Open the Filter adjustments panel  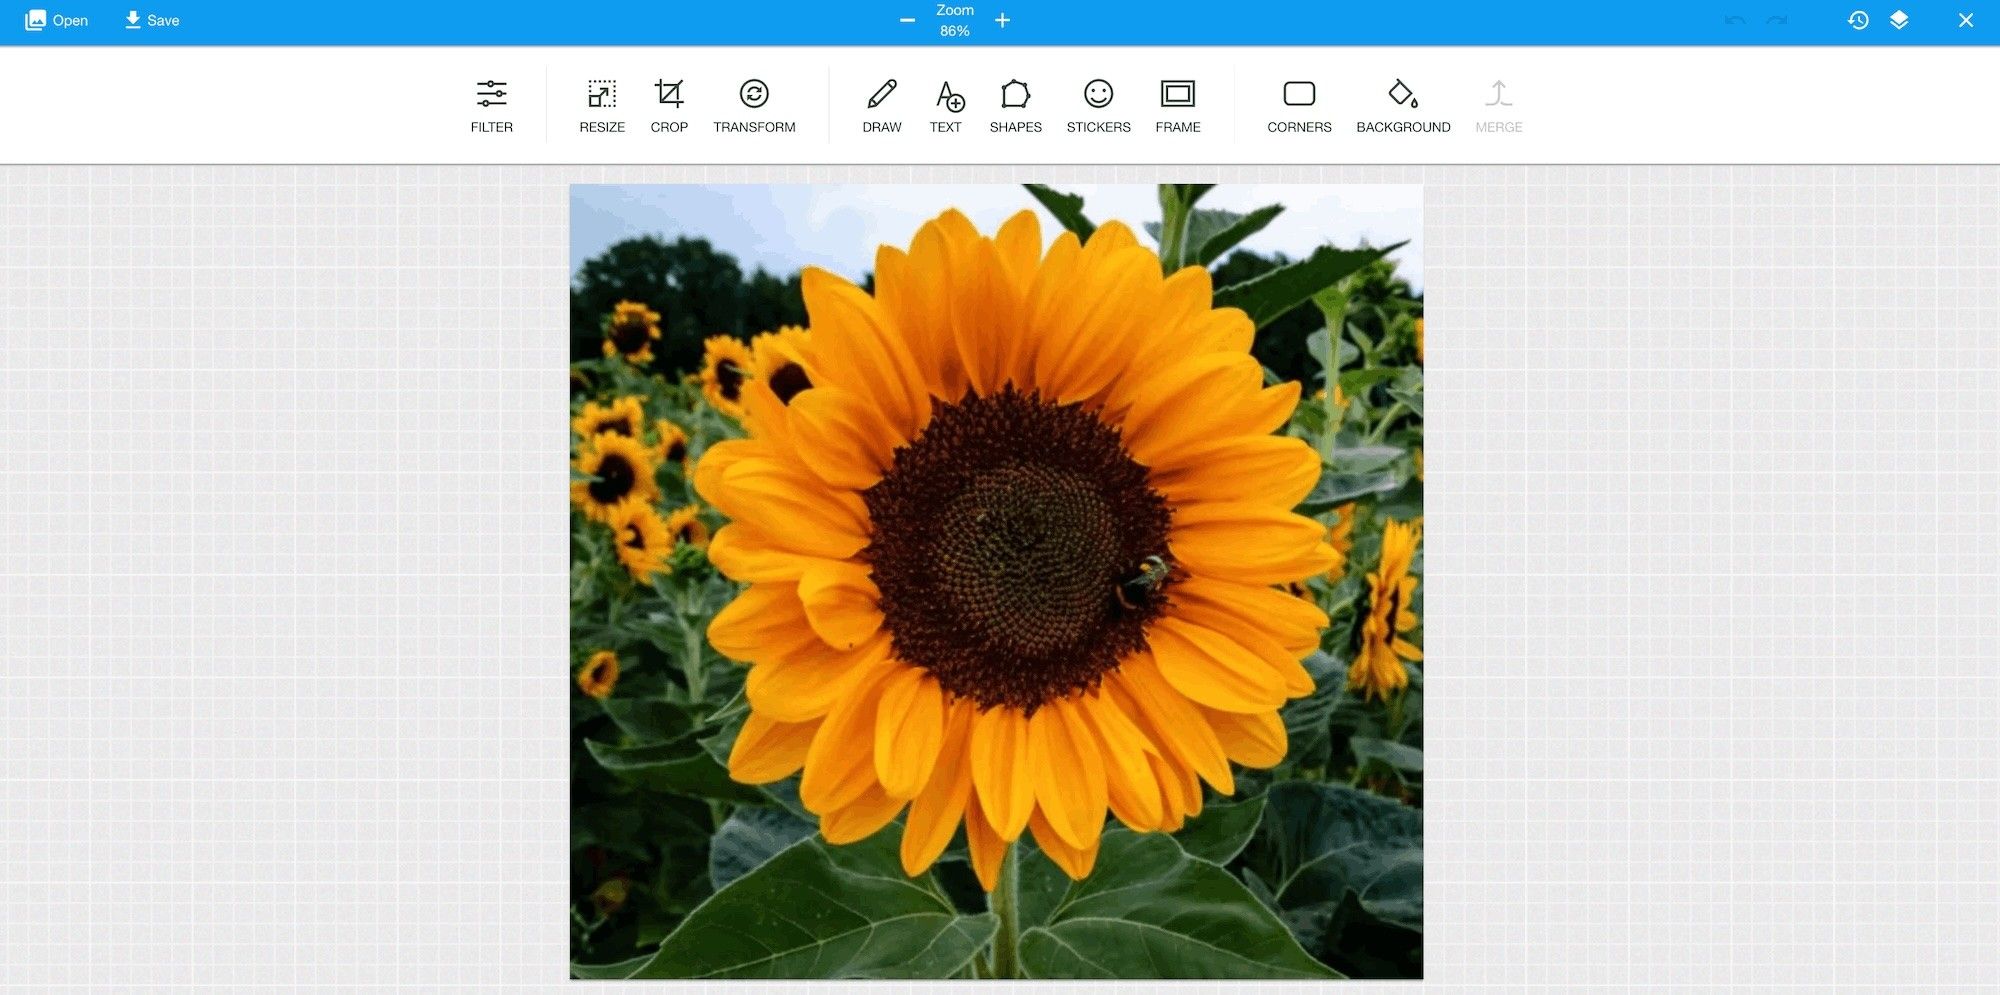click(x=491, y=105)
